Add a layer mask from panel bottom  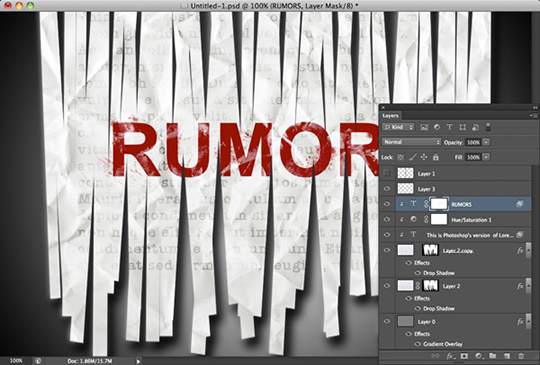click(464, 356)
